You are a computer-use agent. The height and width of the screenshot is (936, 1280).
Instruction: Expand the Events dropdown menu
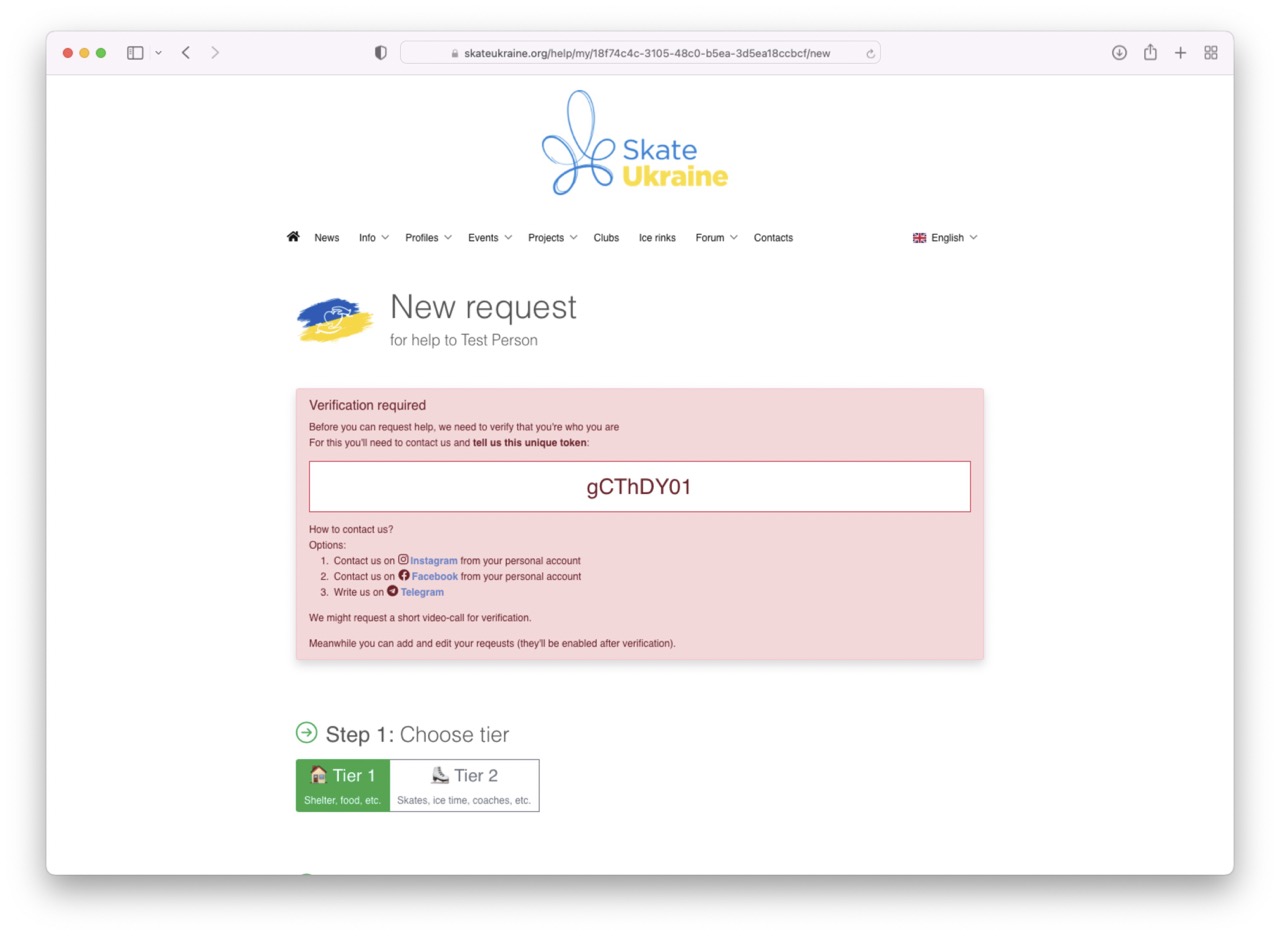(489, 238)
